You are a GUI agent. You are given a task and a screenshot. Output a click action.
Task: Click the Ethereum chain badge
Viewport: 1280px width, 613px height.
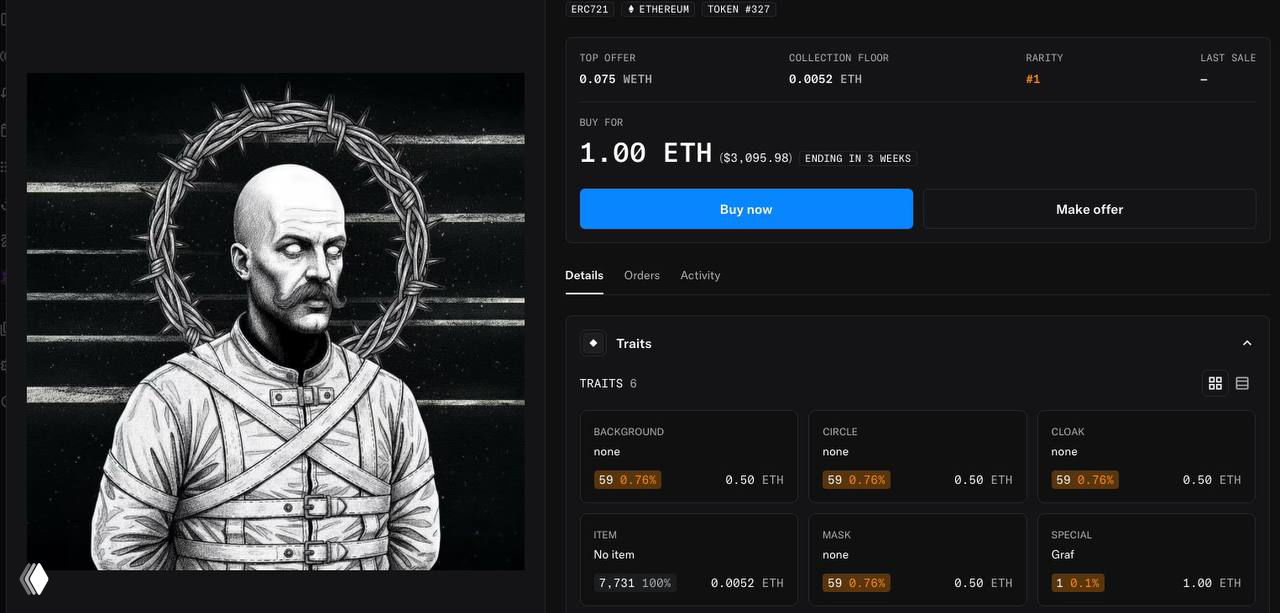[659, 9]
